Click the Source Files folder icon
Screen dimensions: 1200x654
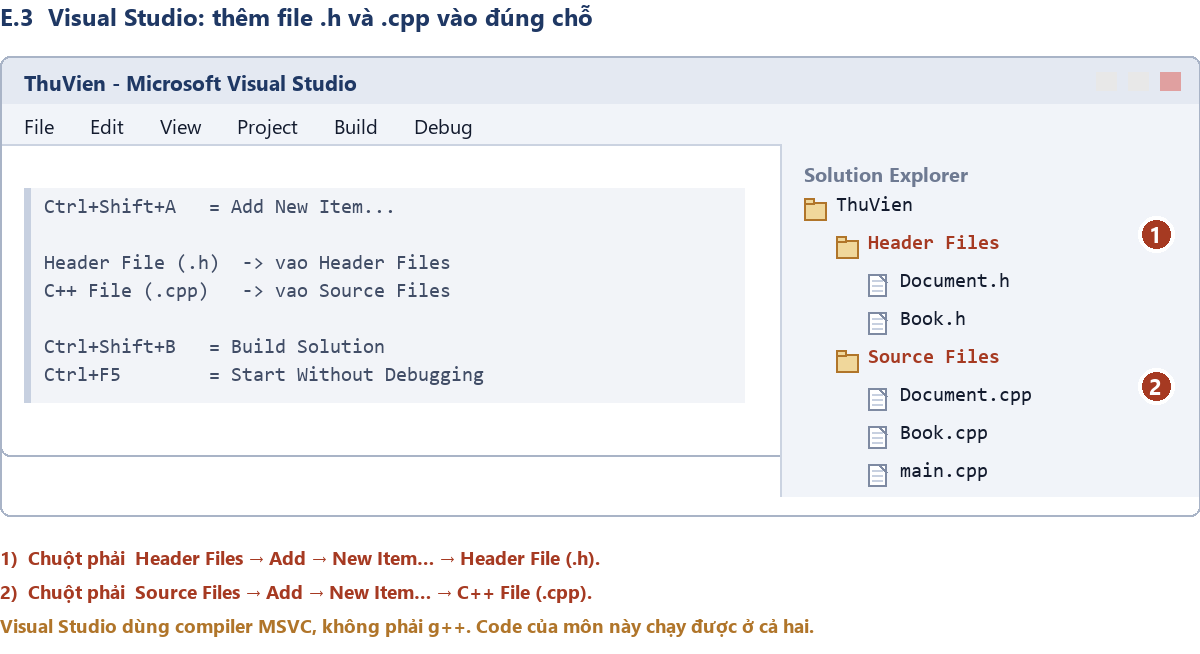(x=848, y=361)
